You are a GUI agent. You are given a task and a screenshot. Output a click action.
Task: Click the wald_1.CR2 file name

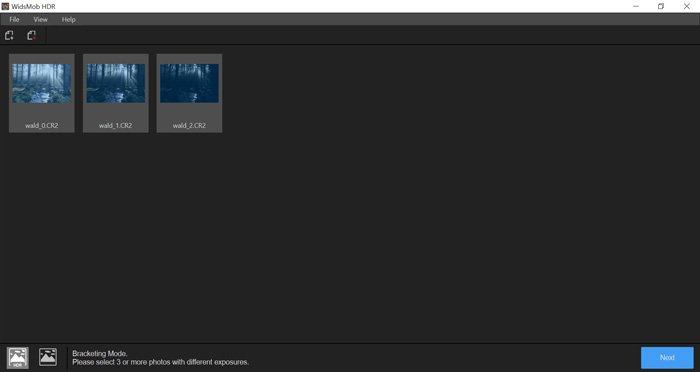(x=116, y=125)
